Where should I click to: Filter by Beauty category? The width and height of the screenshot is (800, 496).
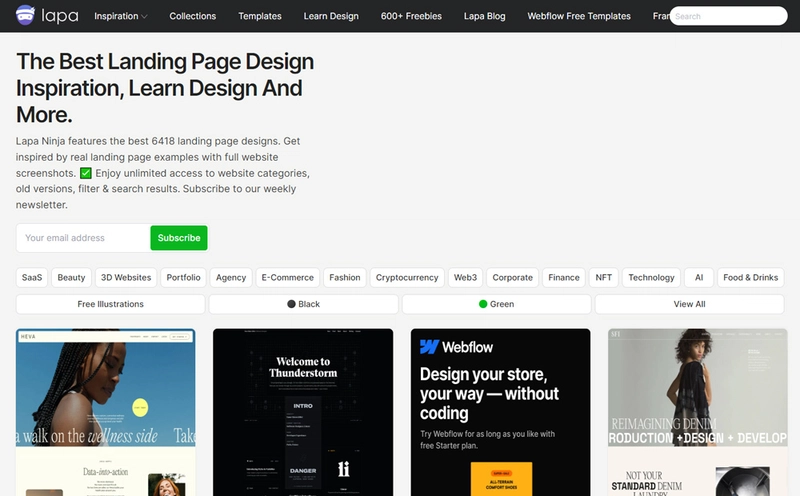click(x=71, y=278)
